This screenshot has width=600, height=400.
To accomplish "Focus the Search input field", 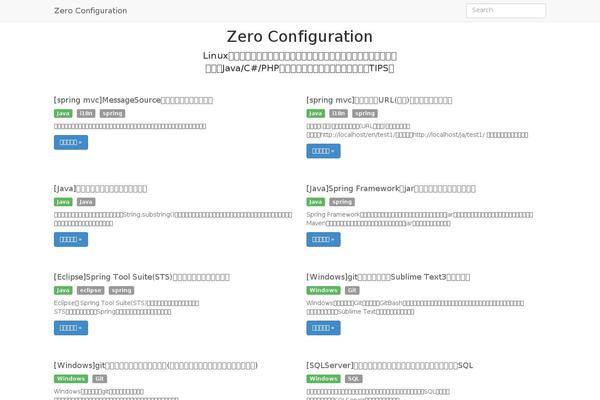I will point(506,10).
